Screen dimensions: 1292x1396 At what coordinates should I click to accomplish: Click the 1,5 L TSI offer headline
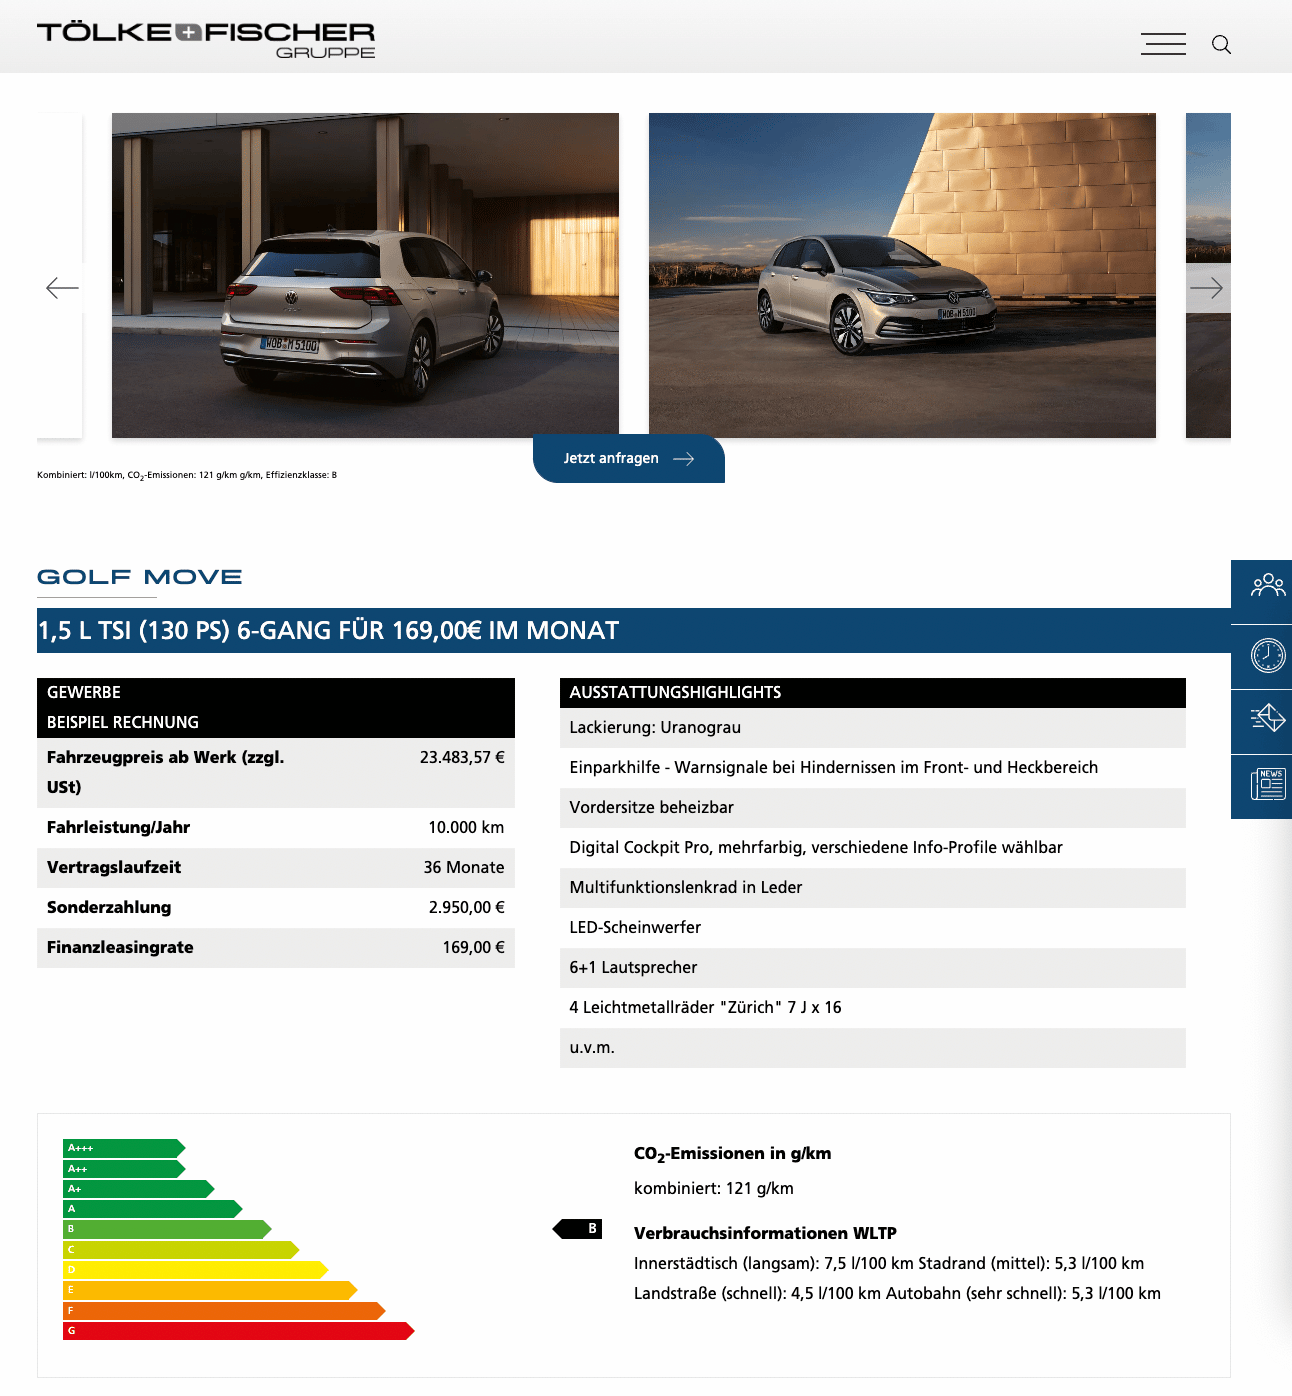(x=329, y=631)
